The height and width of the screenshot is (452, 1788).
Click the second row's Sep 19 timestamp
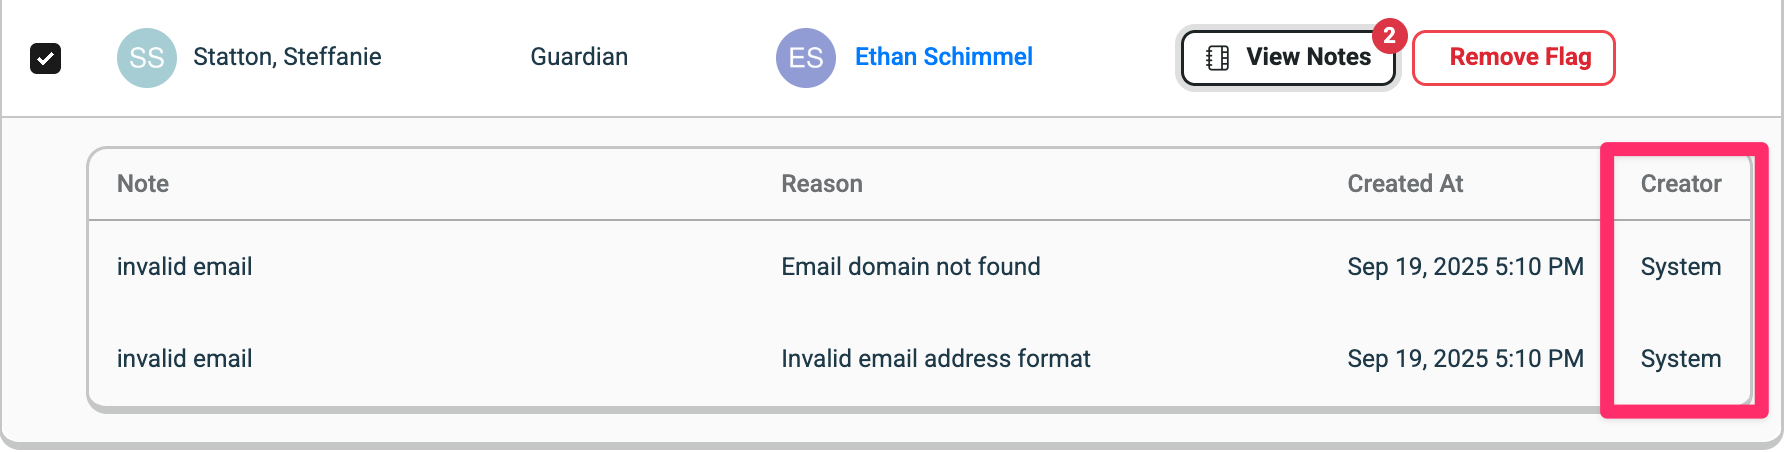point(1464,359)
